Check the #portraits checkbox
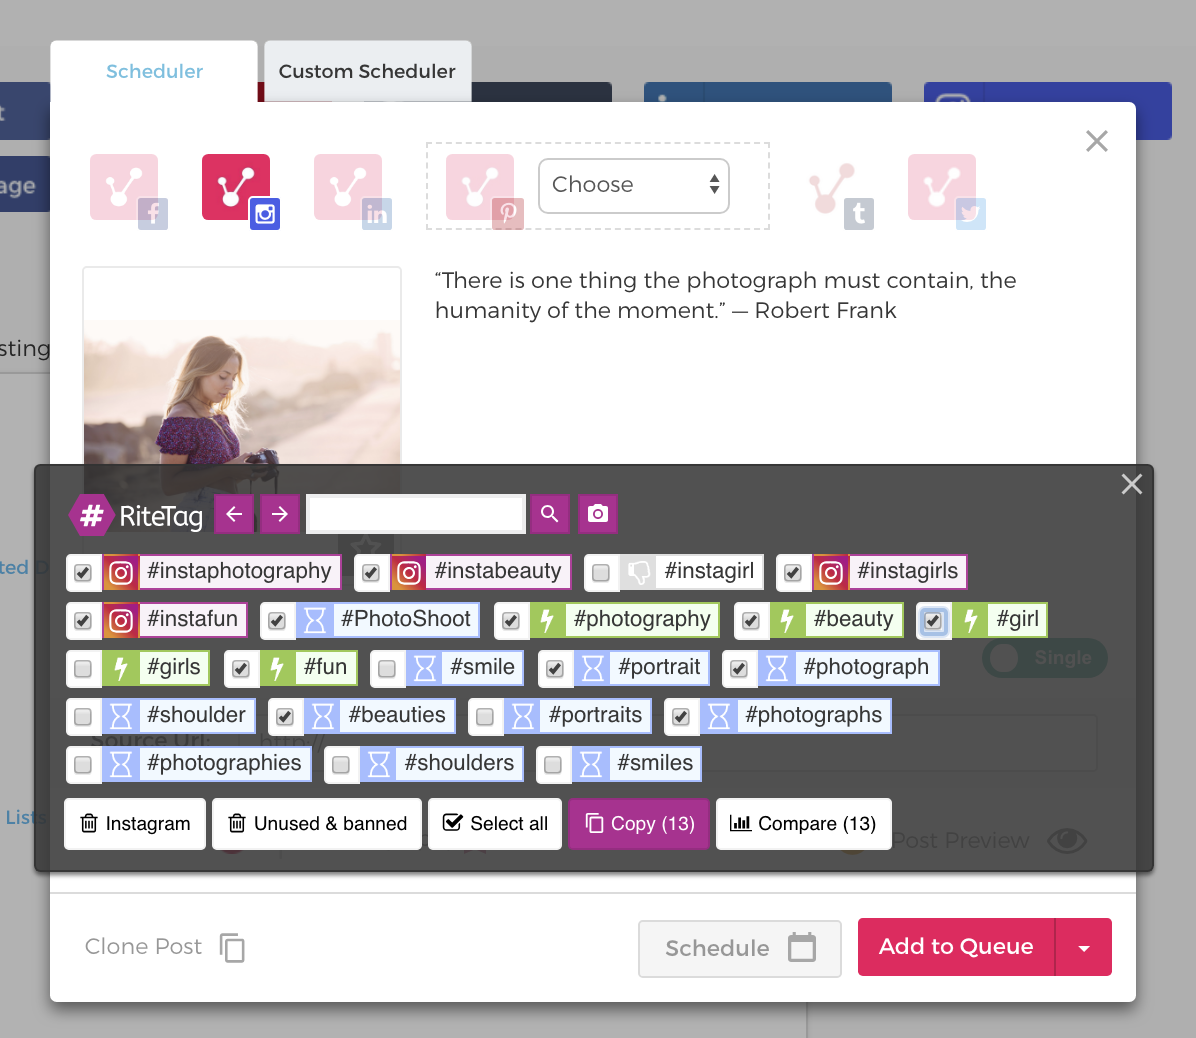Image resolution: width=1196 pixels, height=1038 pixels. [485, 717]
